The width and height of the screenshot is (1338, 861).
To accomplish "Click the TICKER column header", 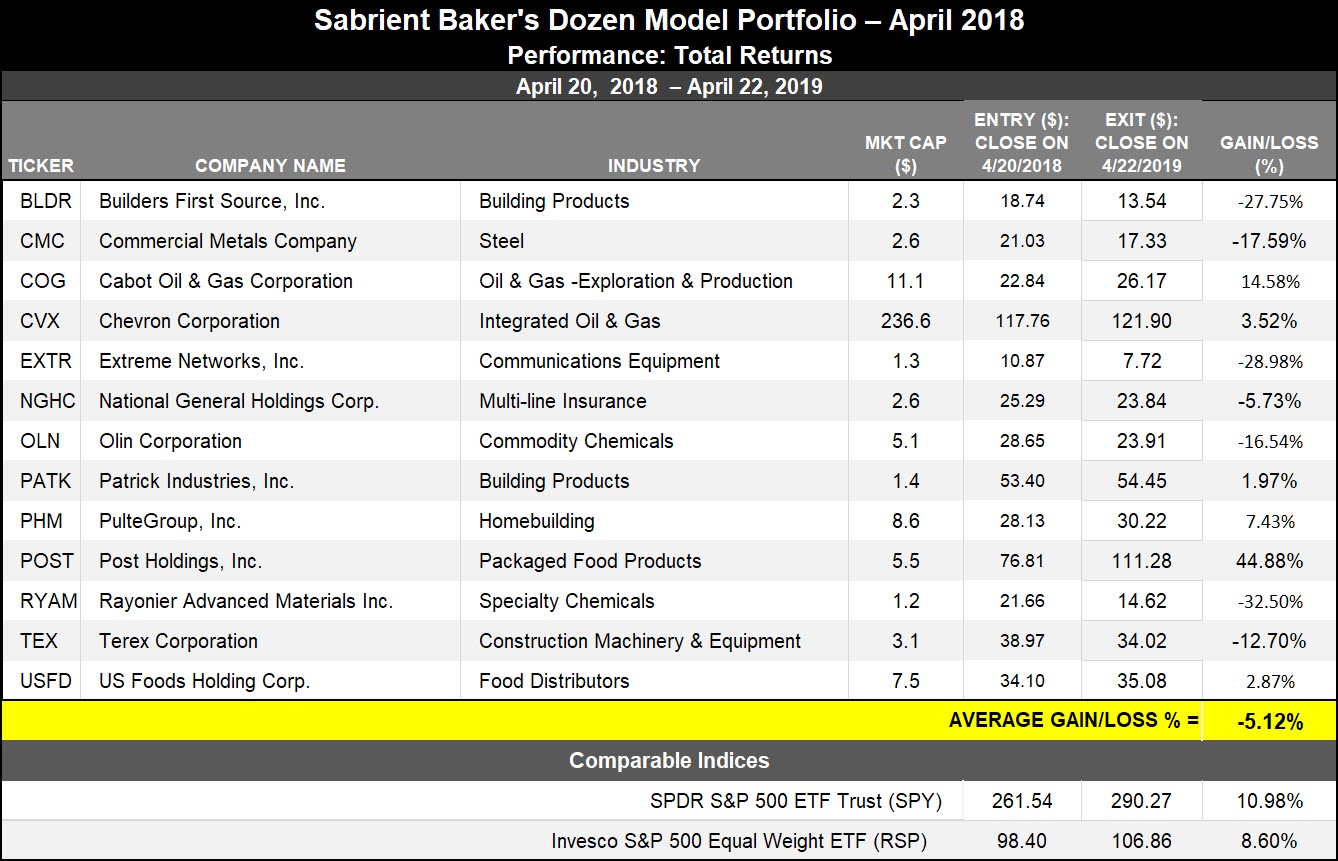I will coord(41,166).
